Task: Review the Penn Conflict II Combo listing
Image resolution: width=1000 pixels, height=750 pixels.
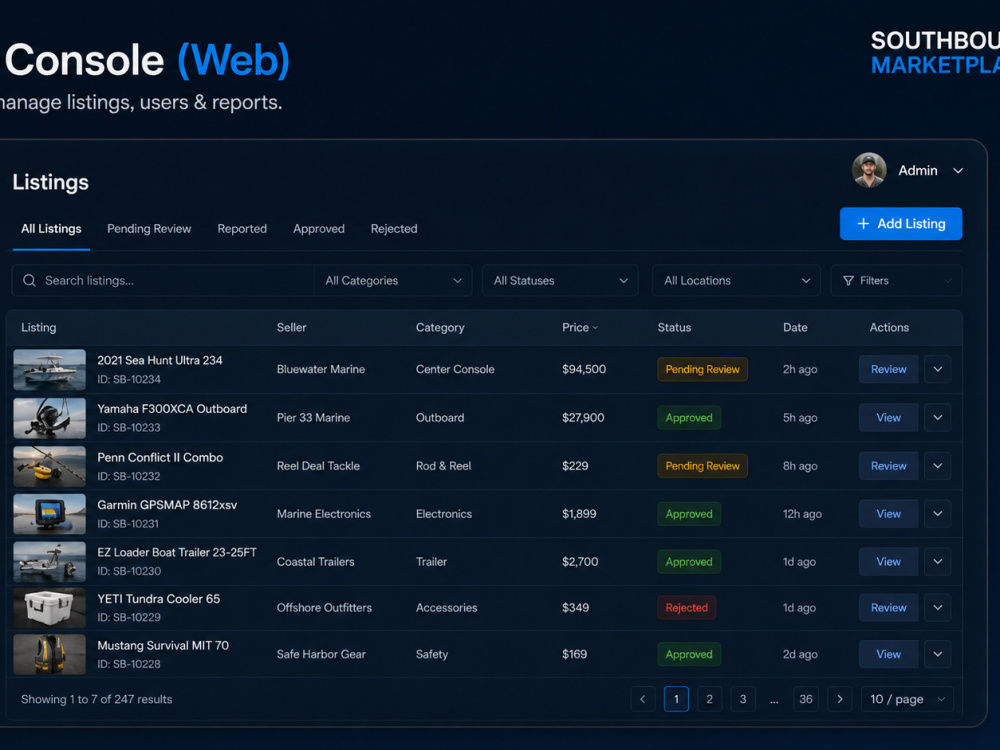Action: (x=888, y=466)
